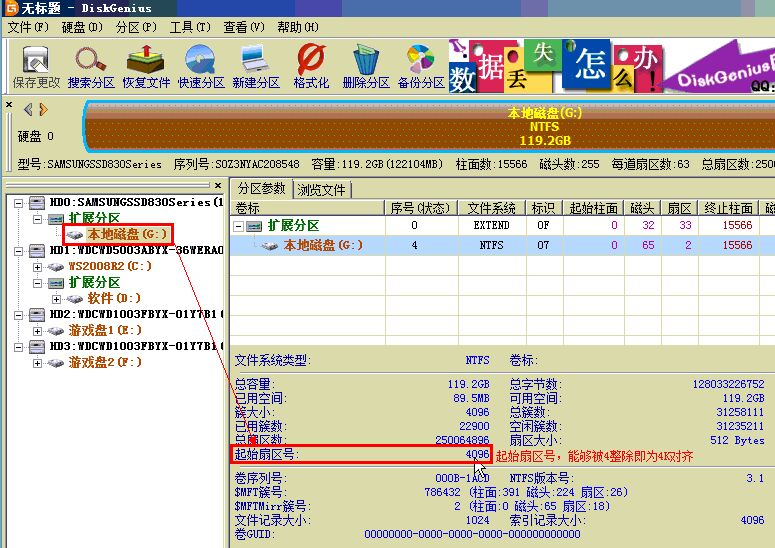Collapse the HD0 SAMSUNG SSD tree node
775x548 pixels.
(x=18, y=203)
